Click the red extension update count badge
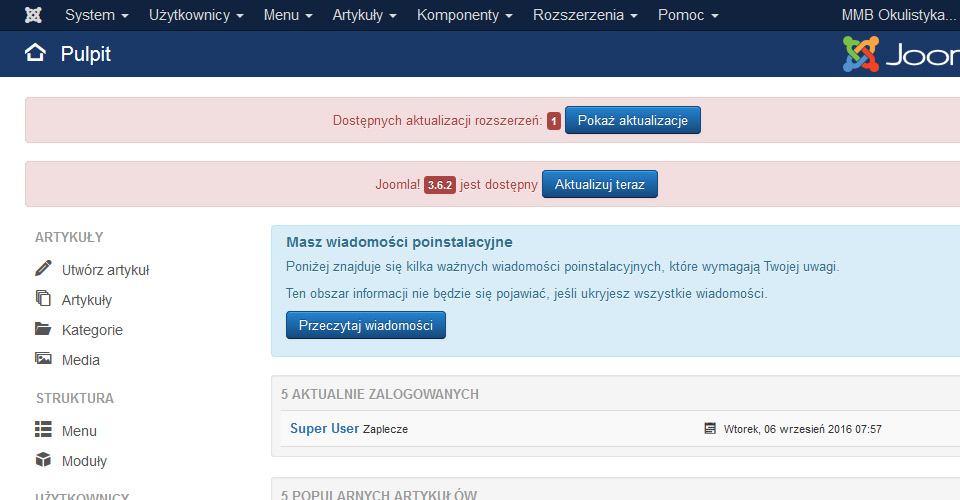 tap(553, 121)
